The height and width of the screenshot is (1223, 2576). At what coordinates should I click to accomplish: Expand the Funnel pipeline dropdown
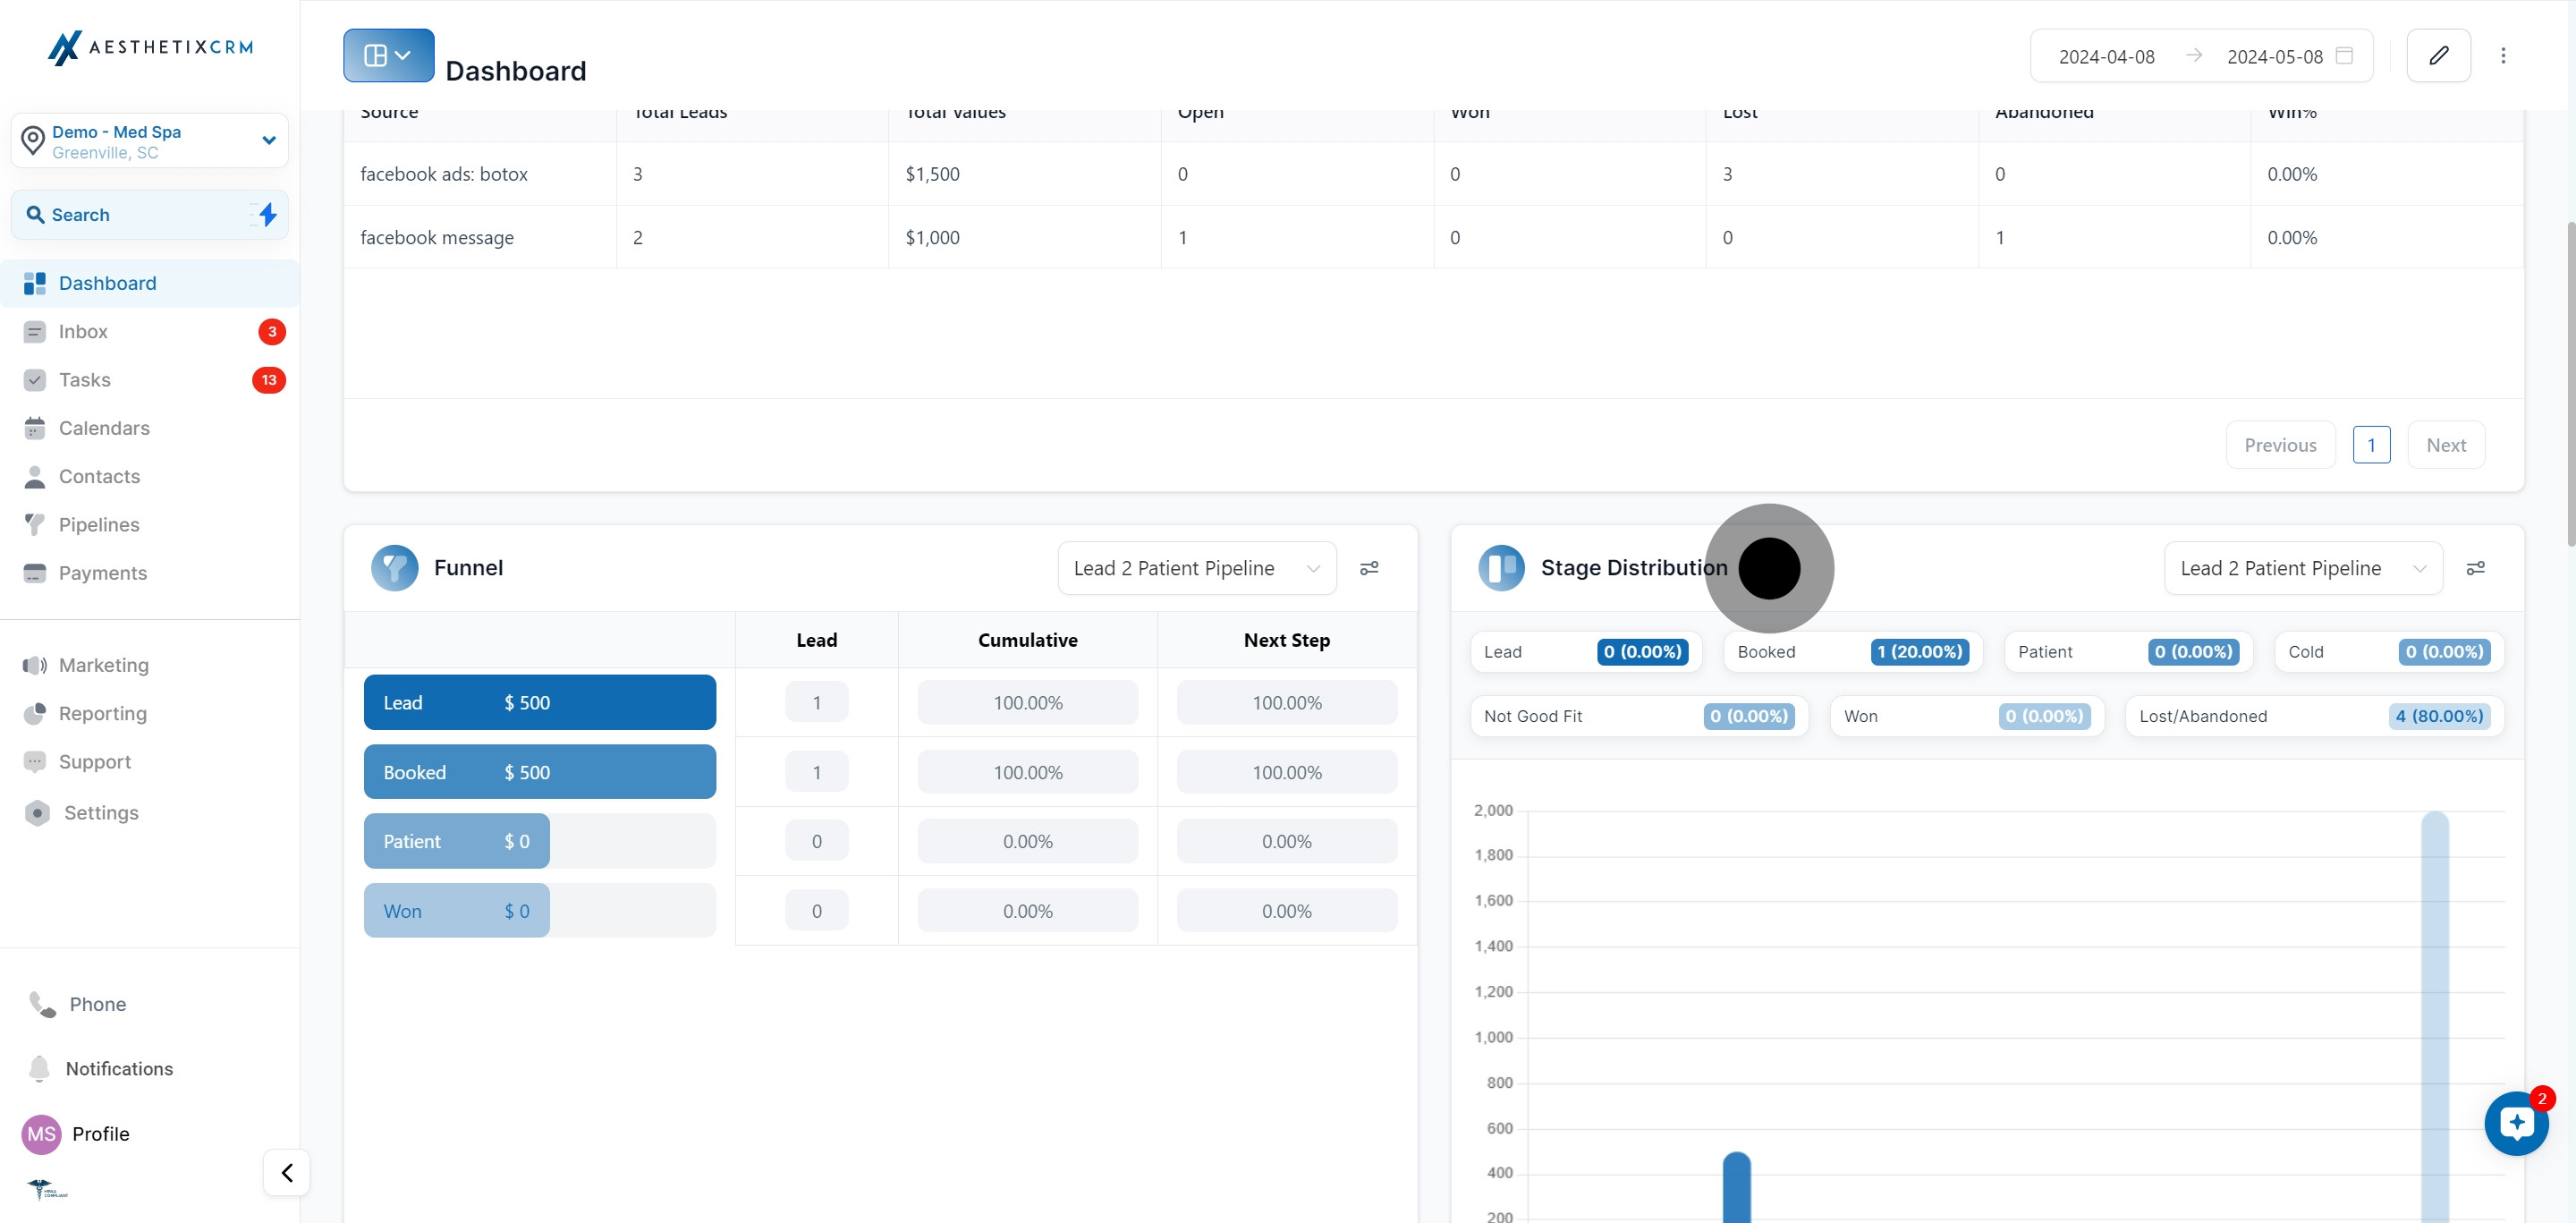tap(1196, 568)
